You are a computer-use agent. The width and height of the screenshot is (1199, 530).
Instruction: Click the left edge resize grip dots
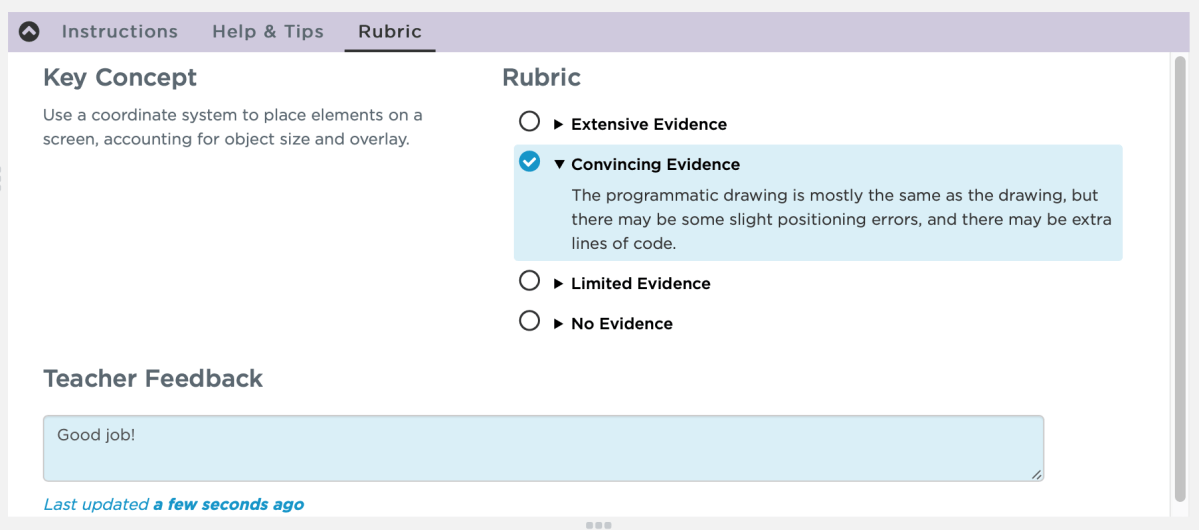[x=2, y=178]
